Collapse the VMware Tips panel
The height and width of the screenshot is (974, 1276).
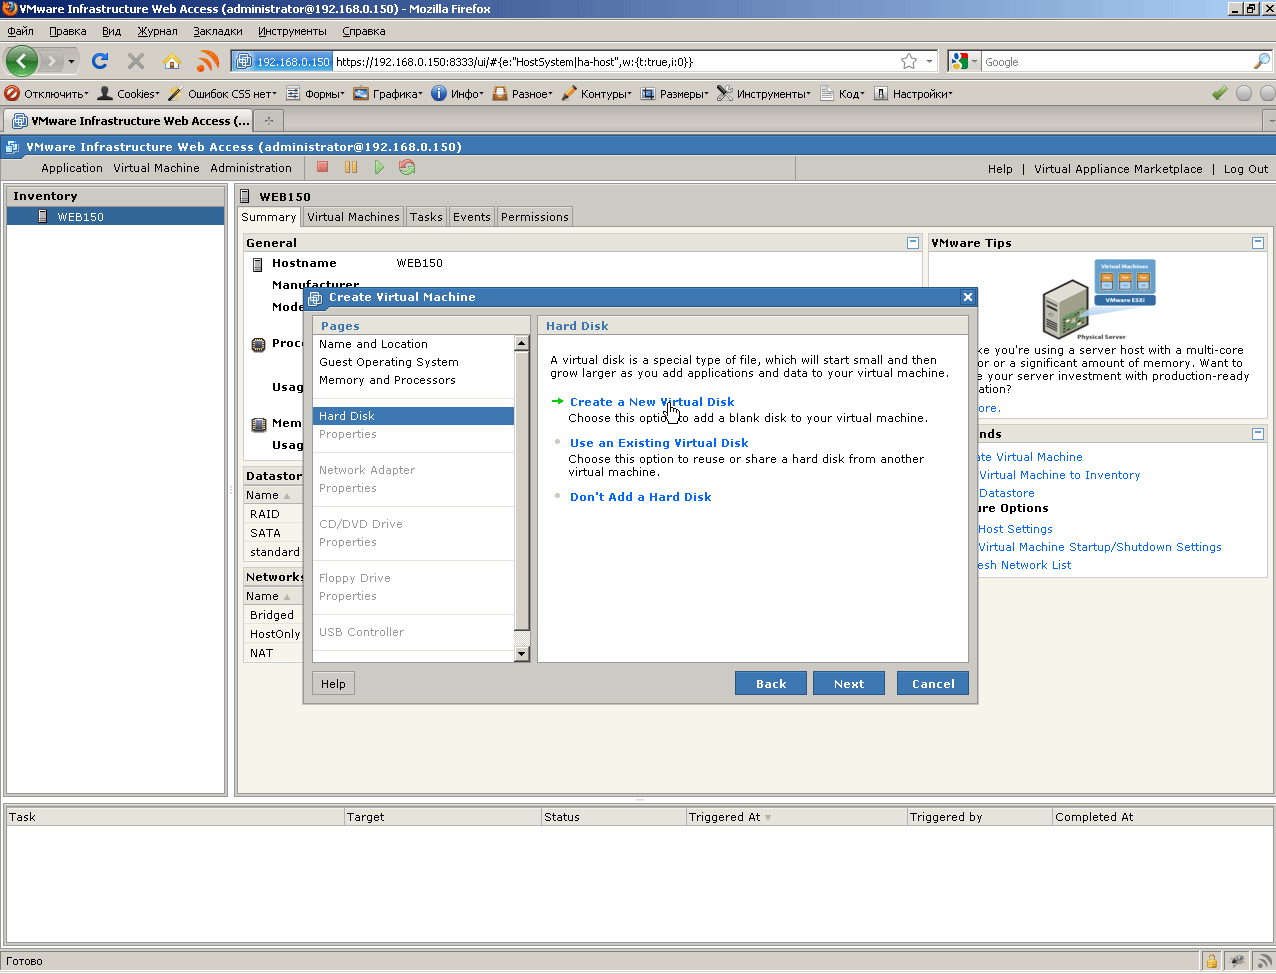click(1258, 242)
